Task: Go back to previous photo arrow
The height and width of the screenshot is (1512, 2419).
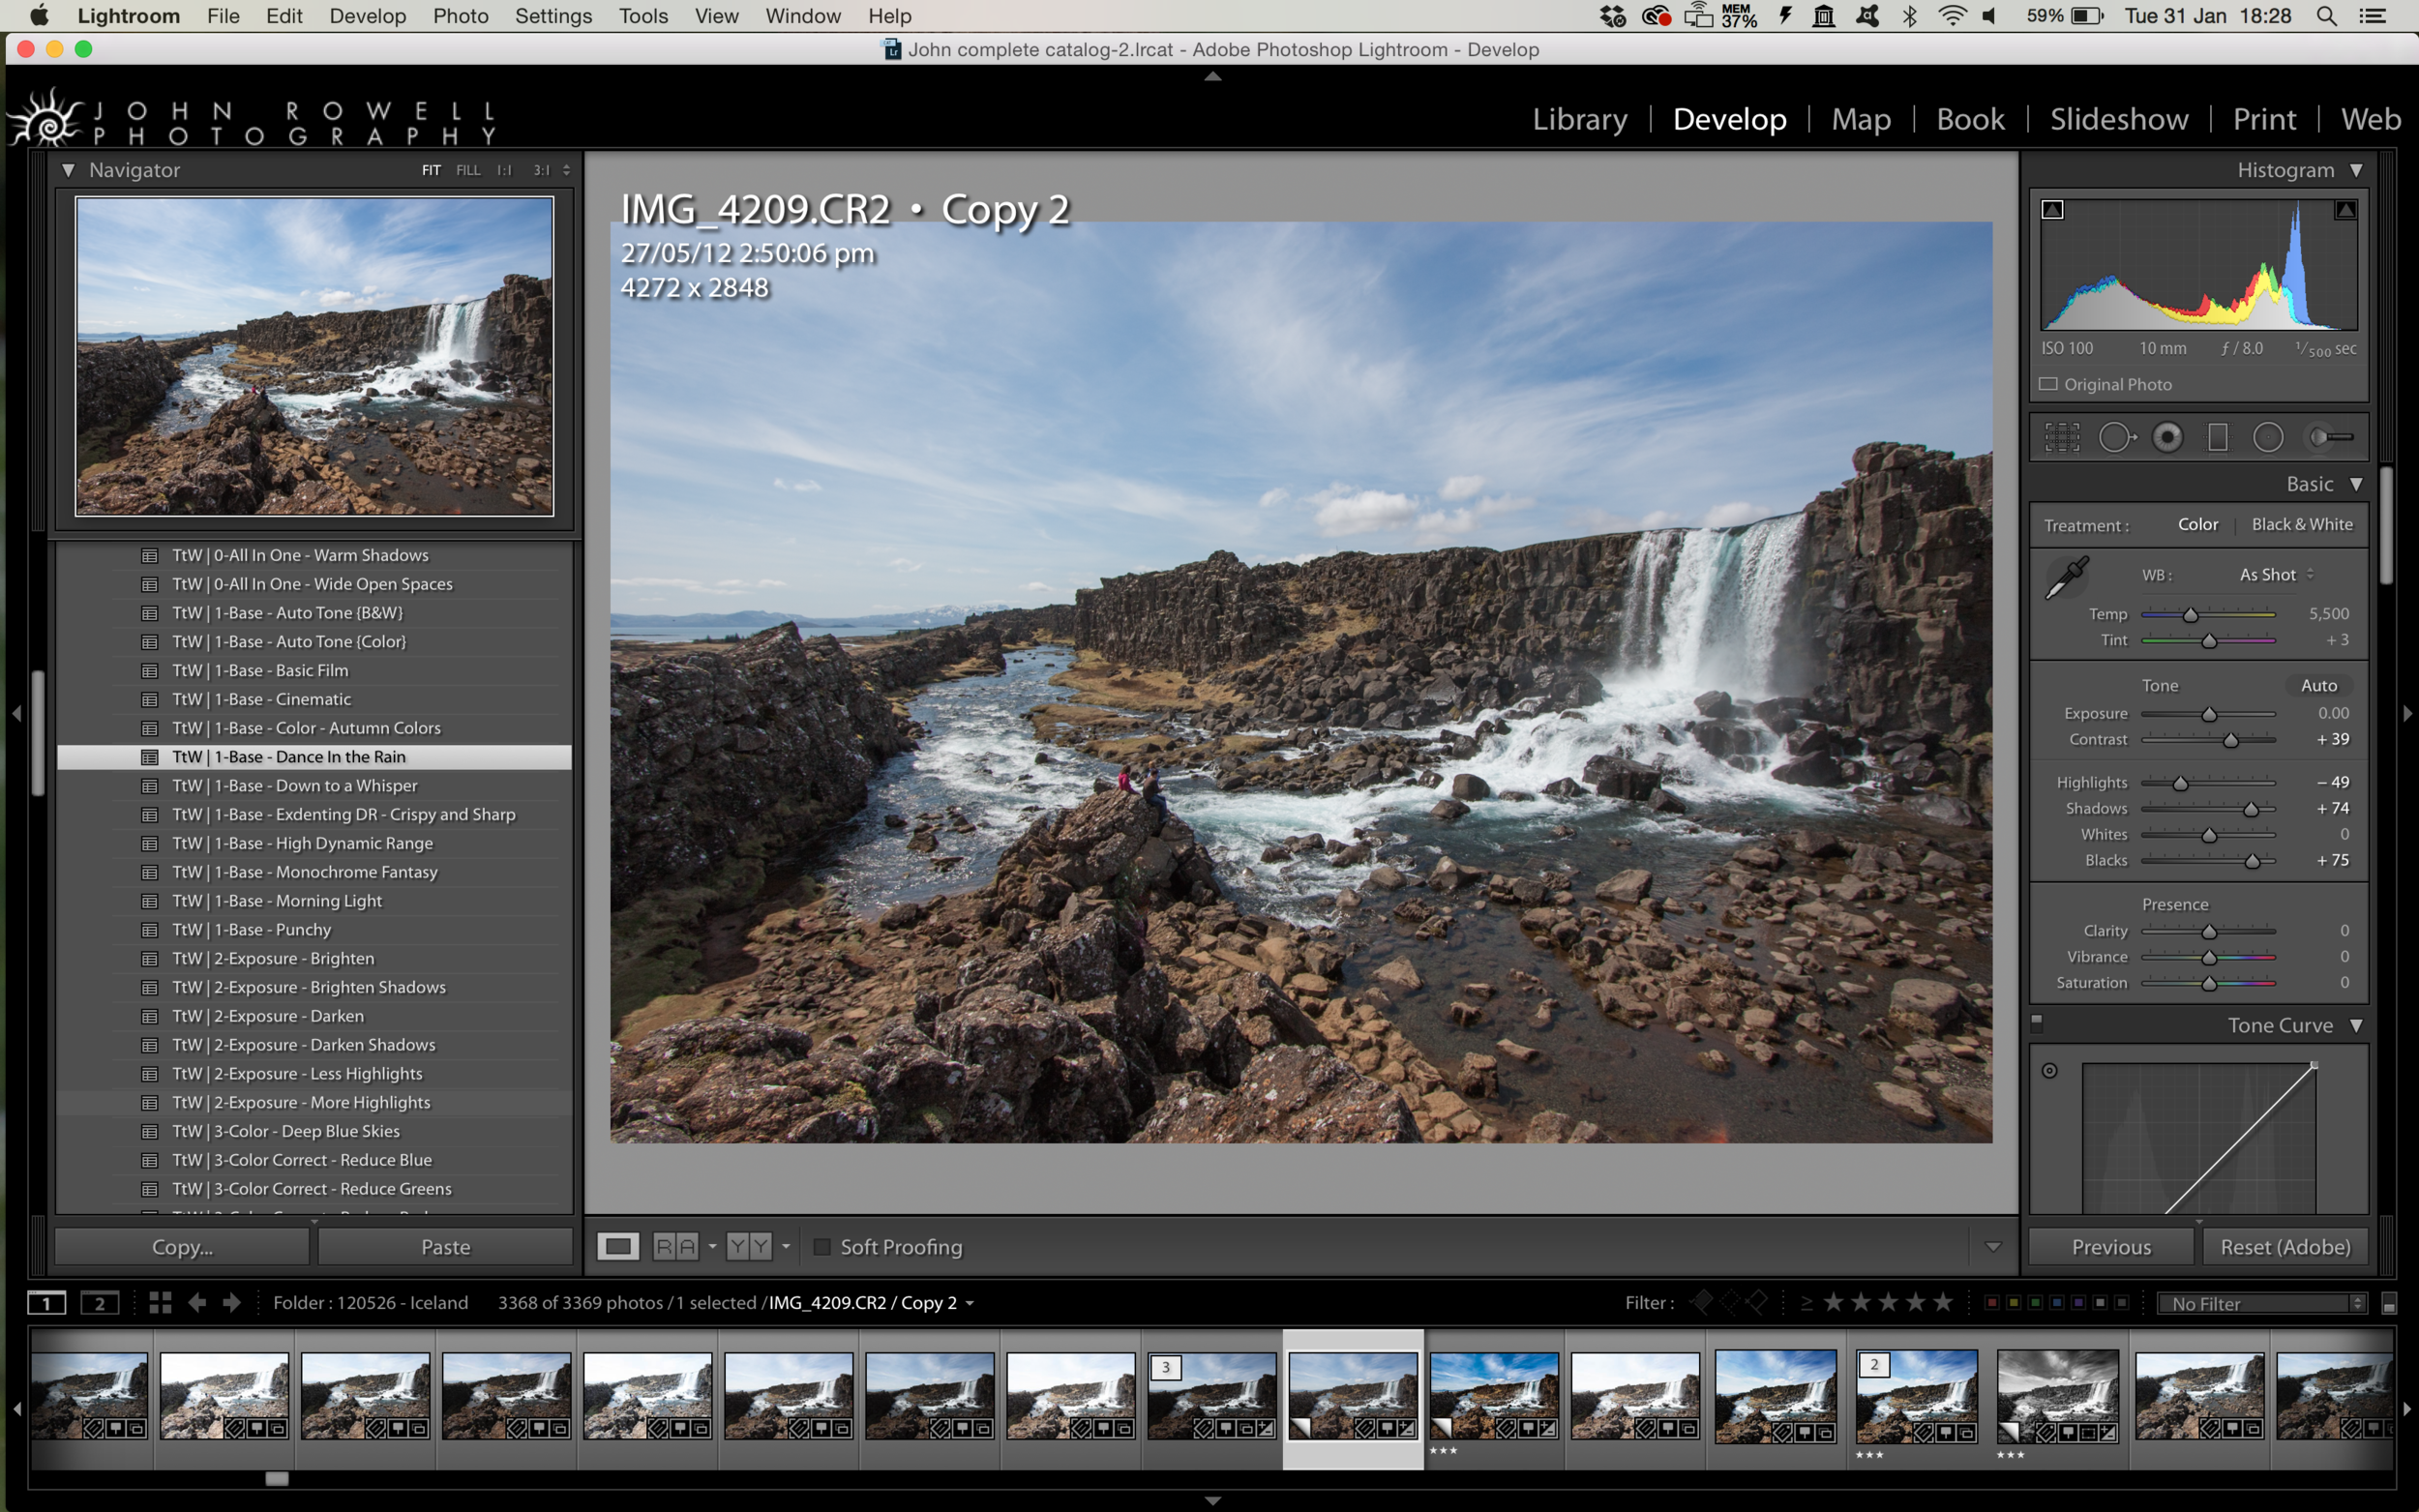Action: [197, 1302]
